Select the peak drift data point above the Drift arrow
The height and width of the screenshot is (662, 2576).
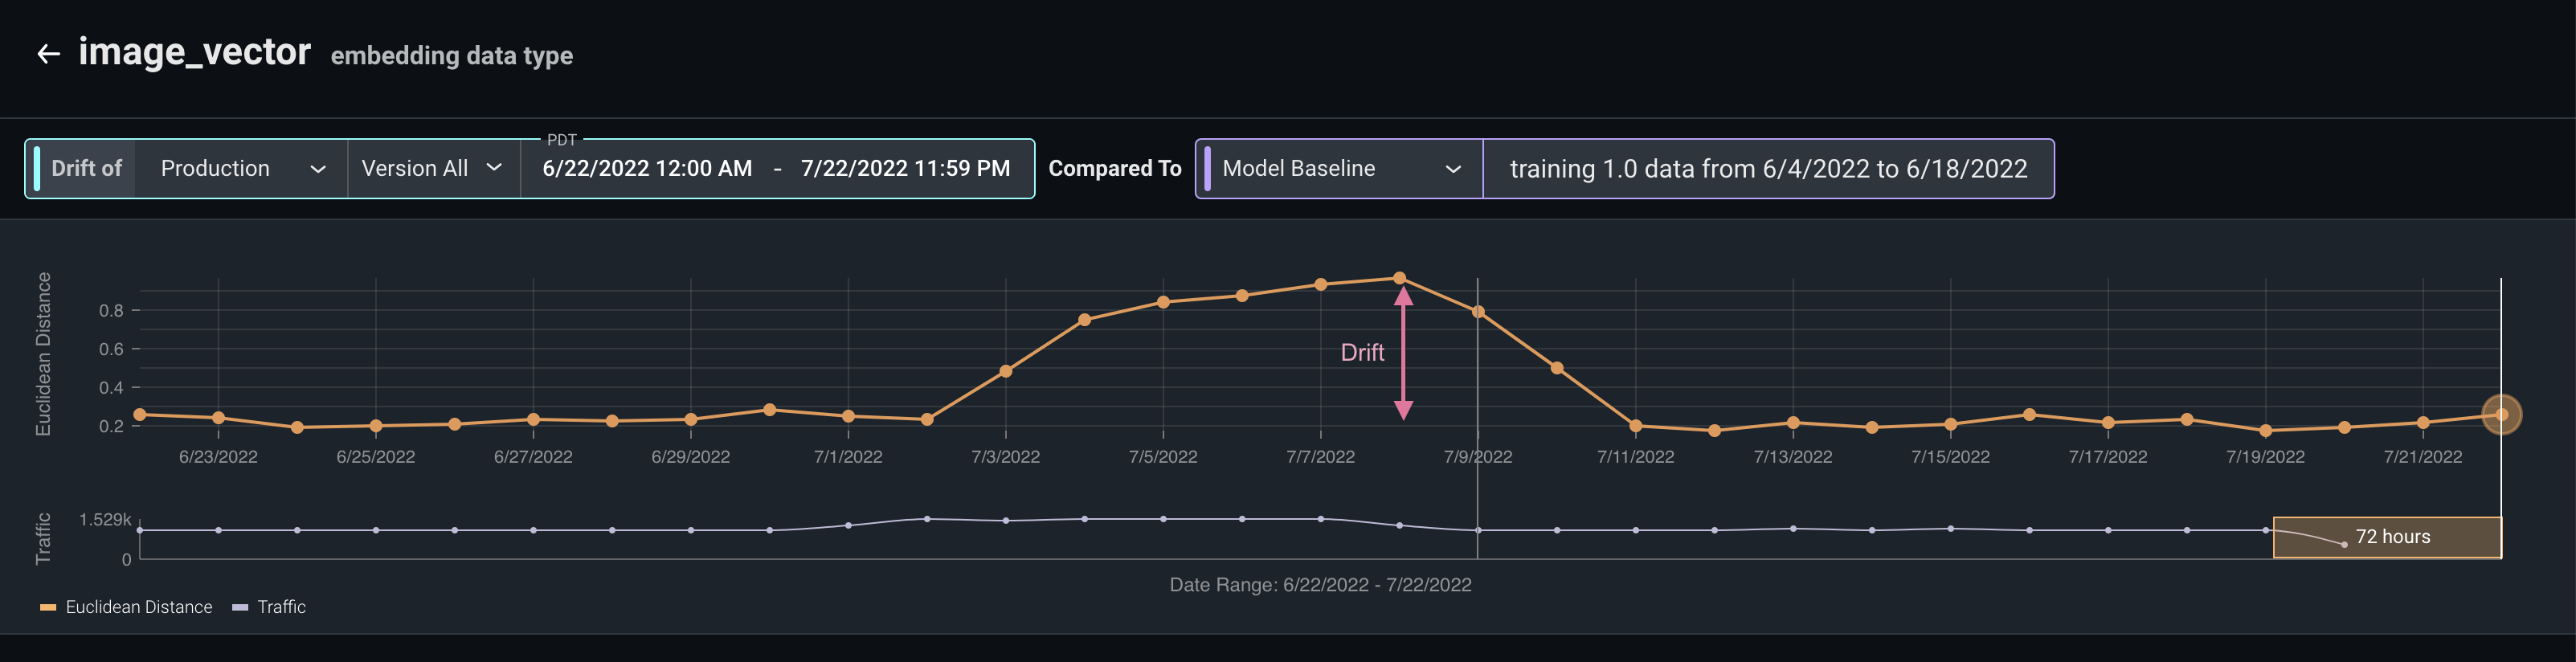(1399, 278)
